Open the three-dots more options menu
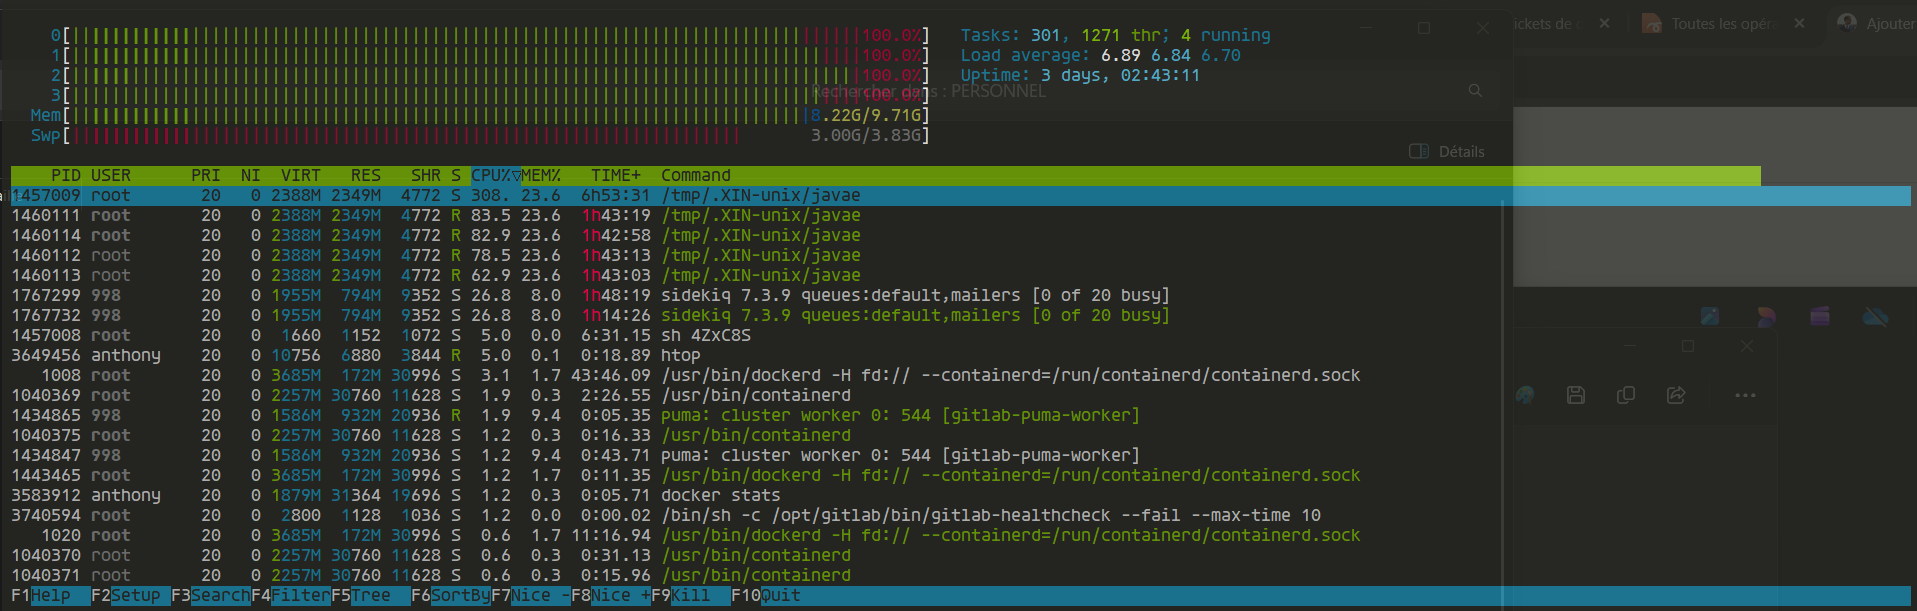The height and width of the screenshot is (611, 1917). 1745,395
